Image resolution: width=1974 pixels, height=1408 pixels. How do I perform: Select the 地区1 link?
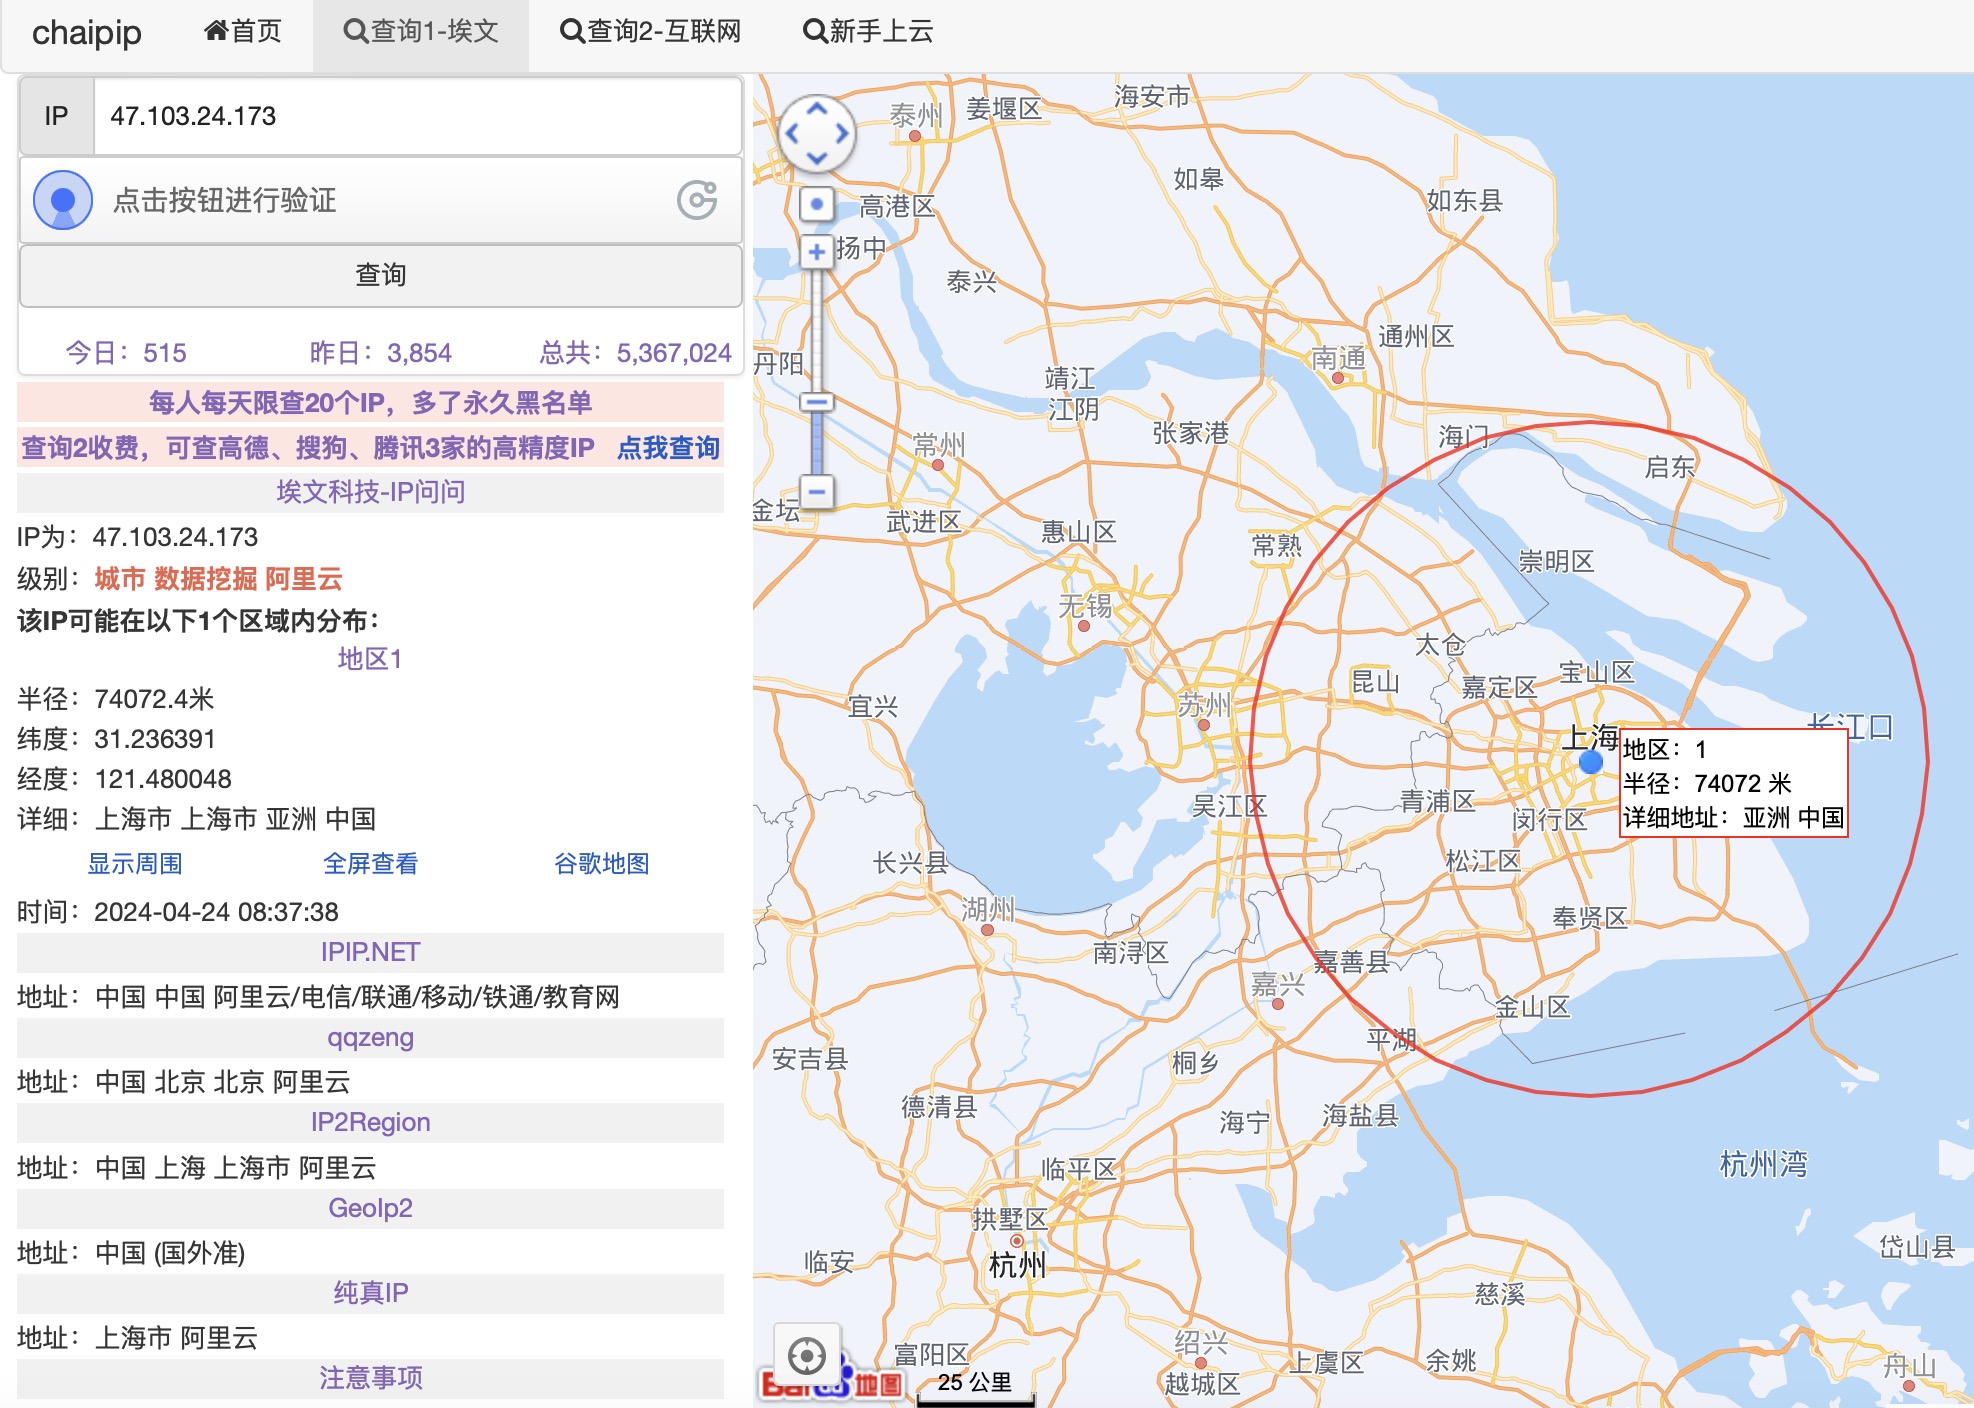coord(370,659)
